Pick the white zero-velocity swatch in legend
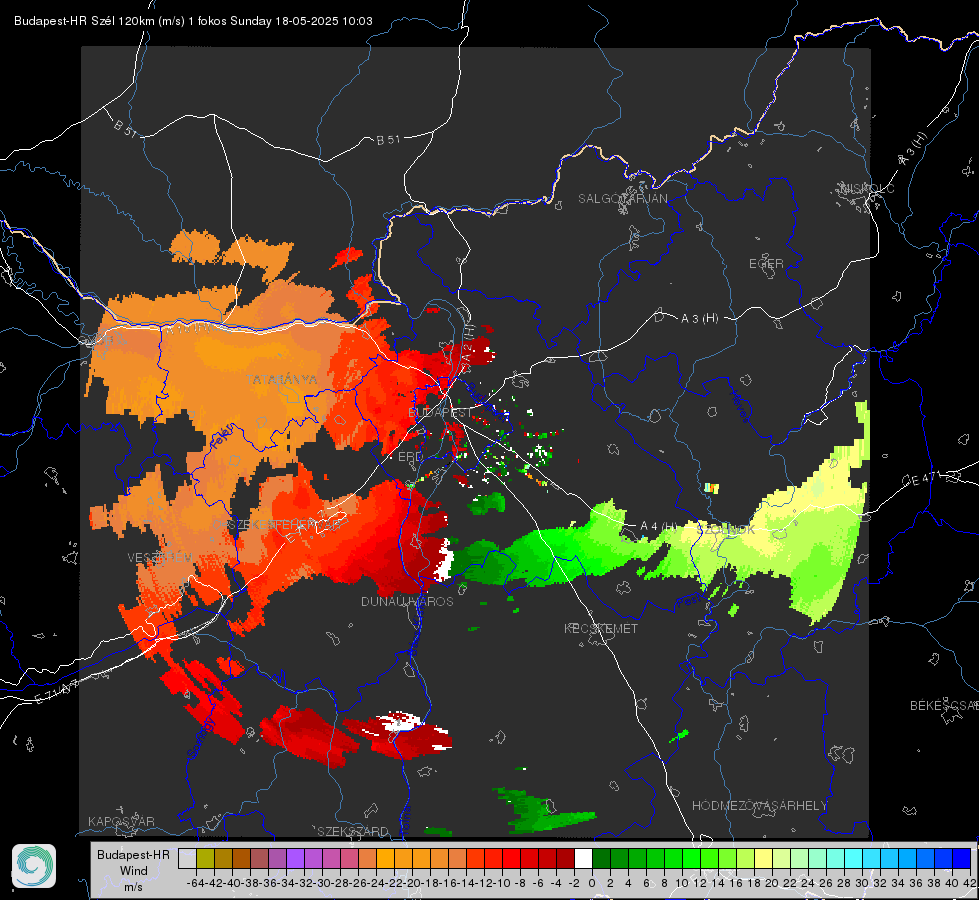This screenshot has width=979, height=900. click(x=583, y=859)
